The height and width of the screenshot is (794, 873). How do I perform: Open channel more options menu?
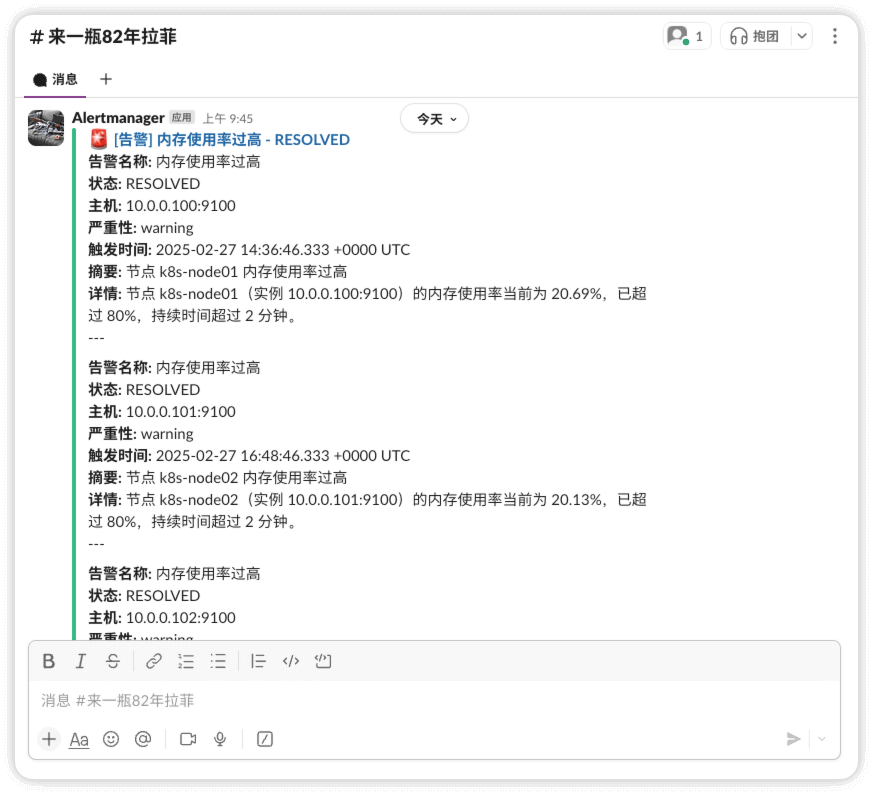[835, 36]
